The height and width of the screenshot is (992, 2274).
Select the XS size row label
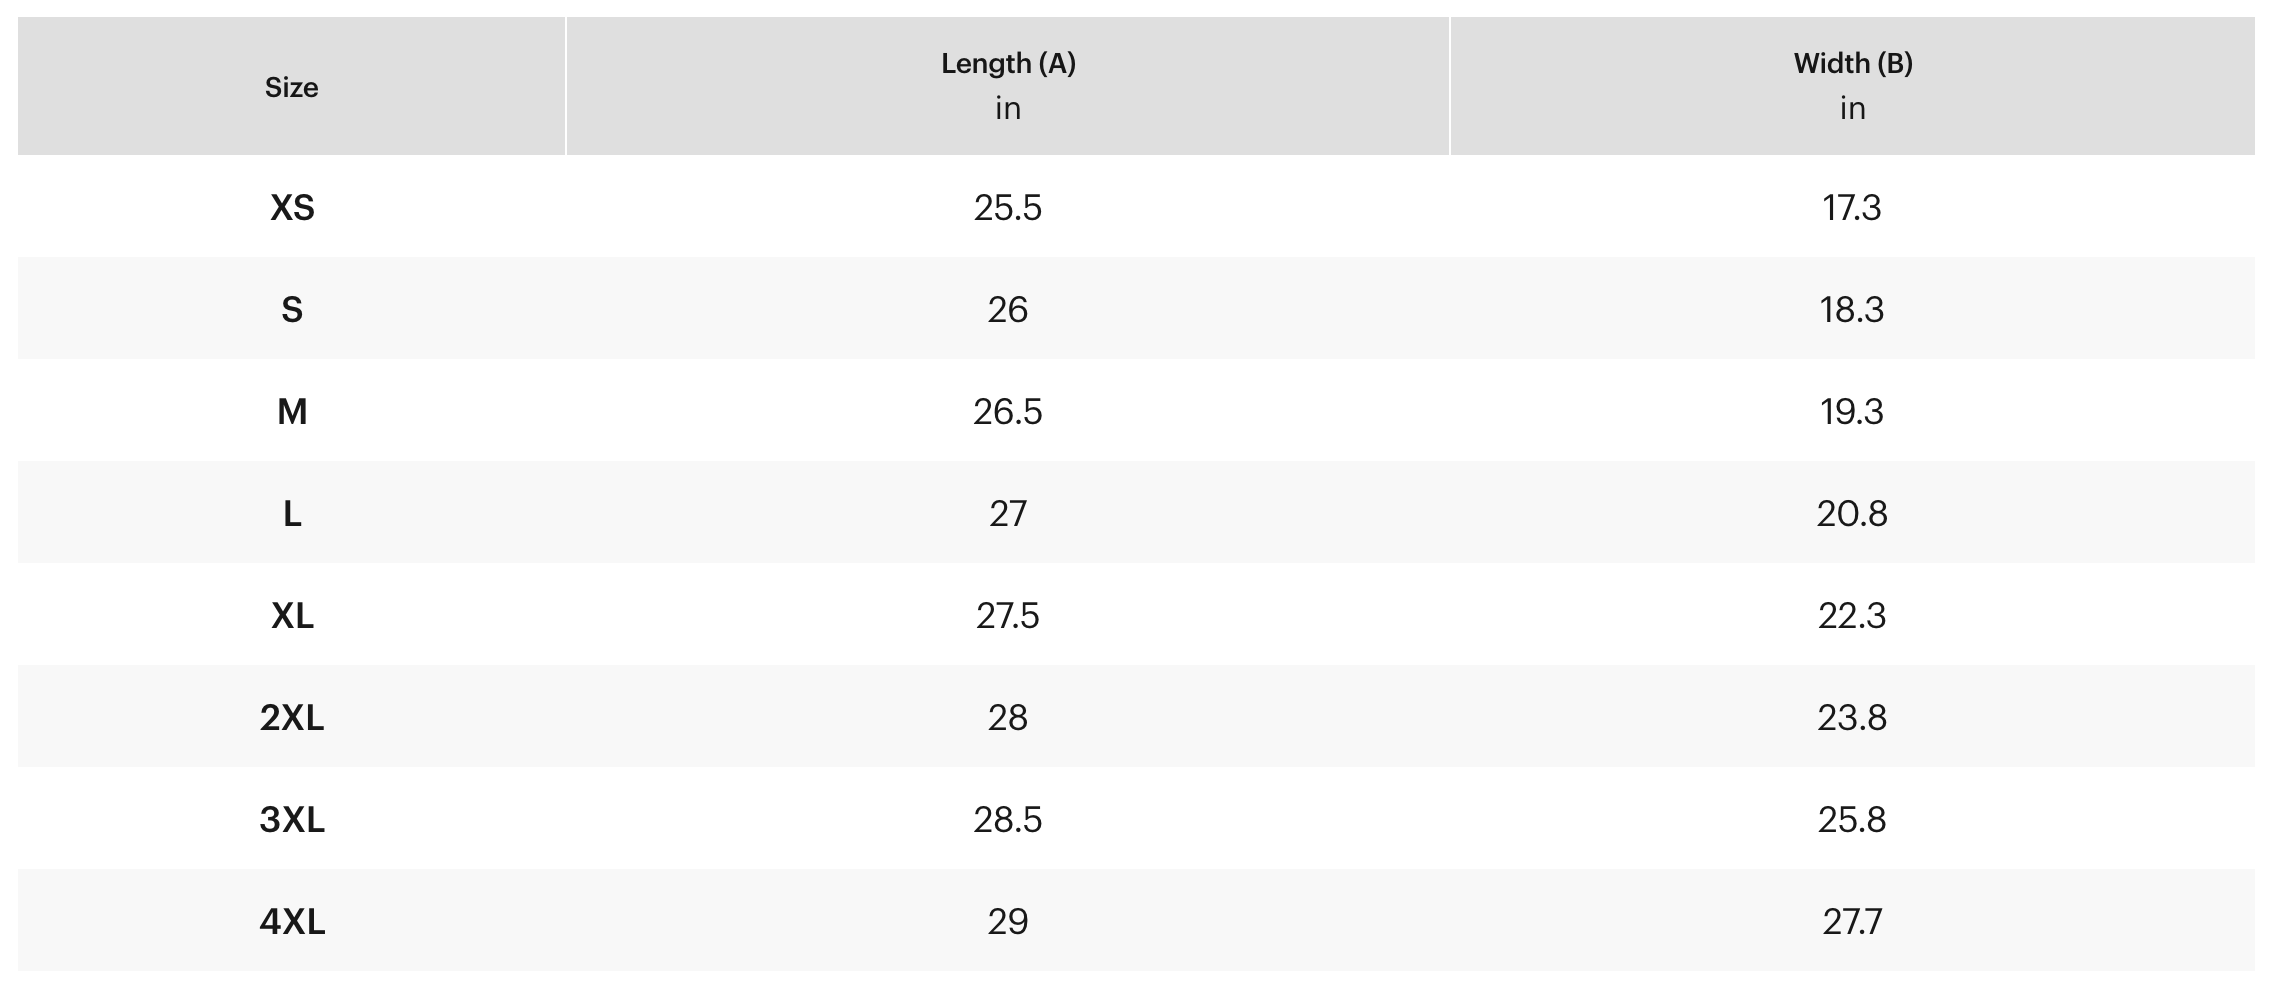[x=292, y=208]
